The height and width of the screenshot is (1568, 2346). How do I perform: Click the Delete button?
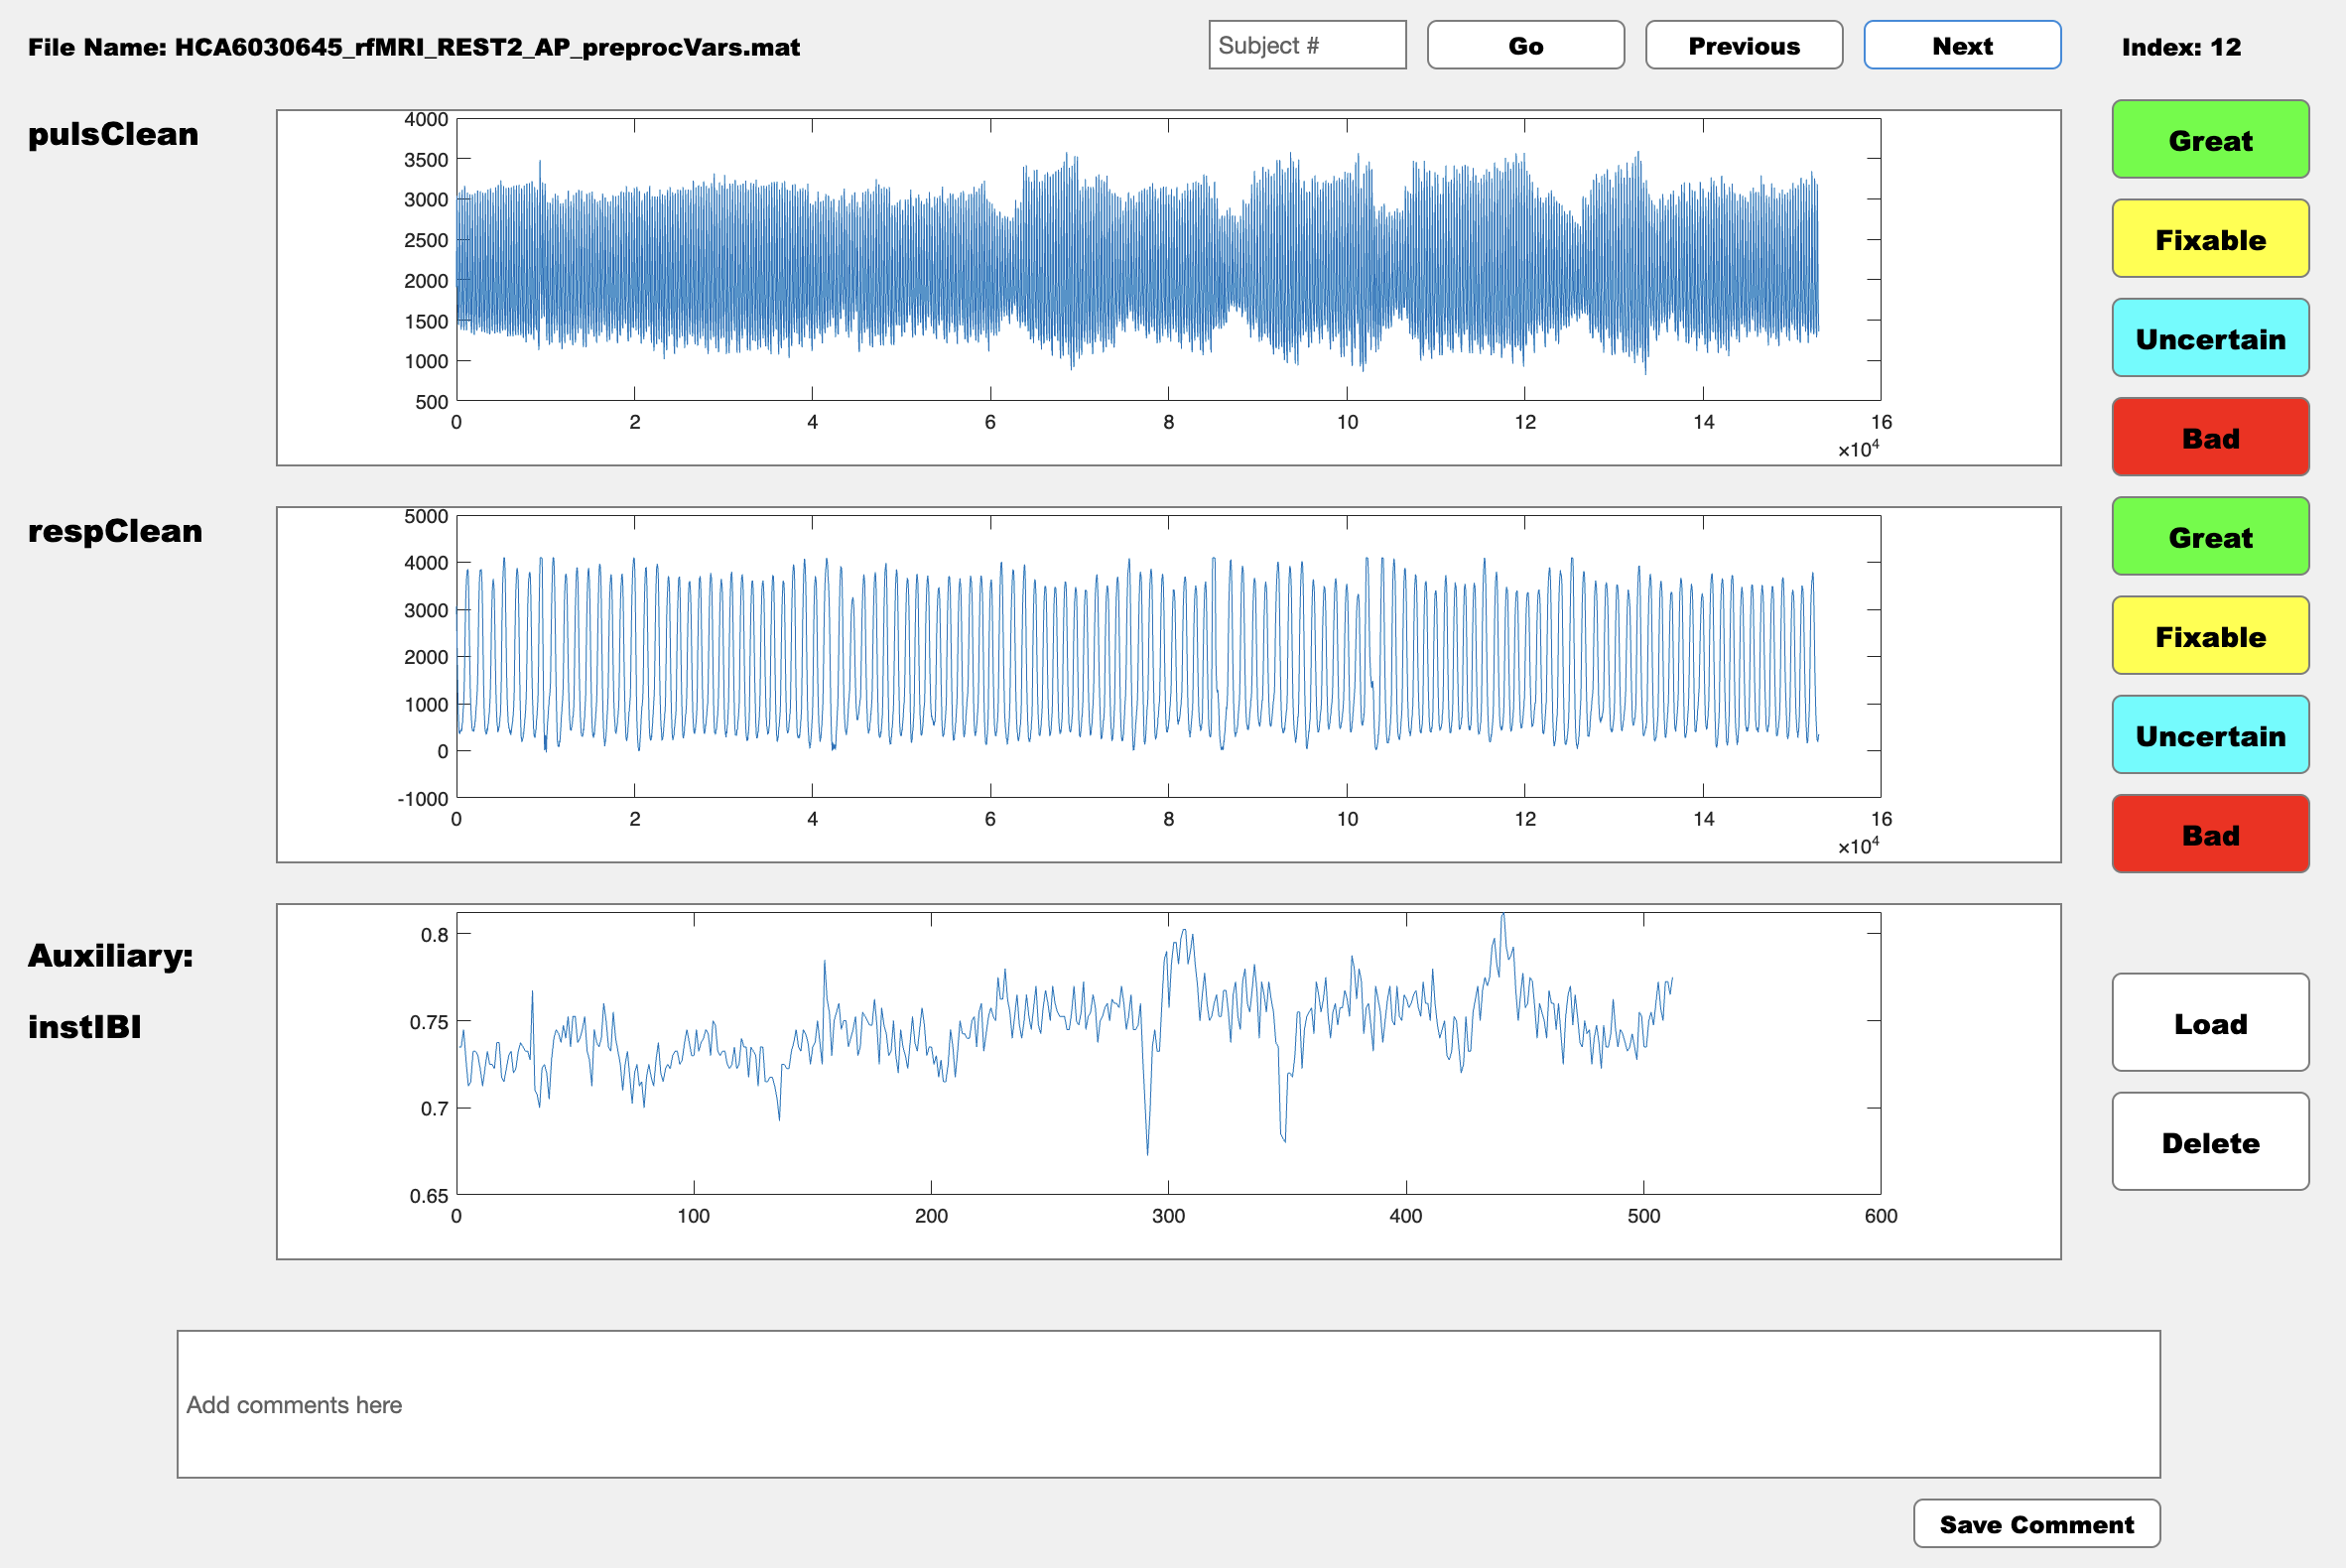(2210, 1142)
